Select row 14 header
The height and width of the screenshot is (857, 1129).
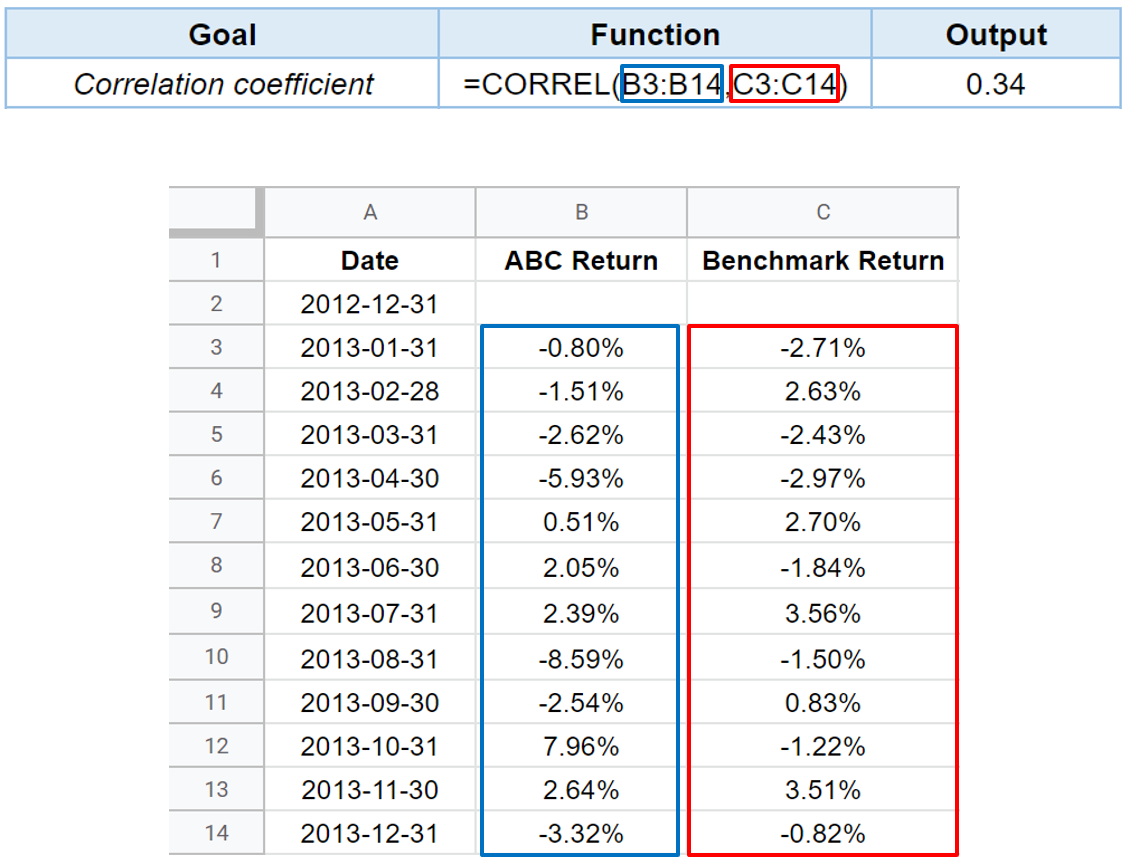(x=216, y=834)
